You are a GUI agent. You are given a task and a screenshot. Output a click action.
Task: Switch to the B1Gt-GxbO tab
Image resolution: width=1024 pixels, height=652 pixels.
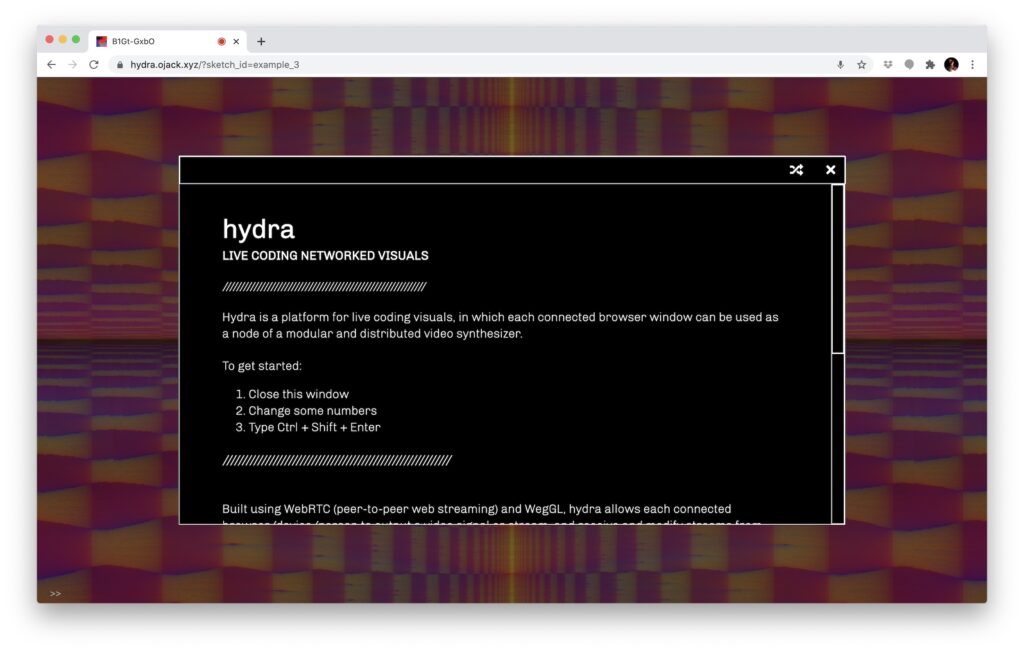coord(150,41)
